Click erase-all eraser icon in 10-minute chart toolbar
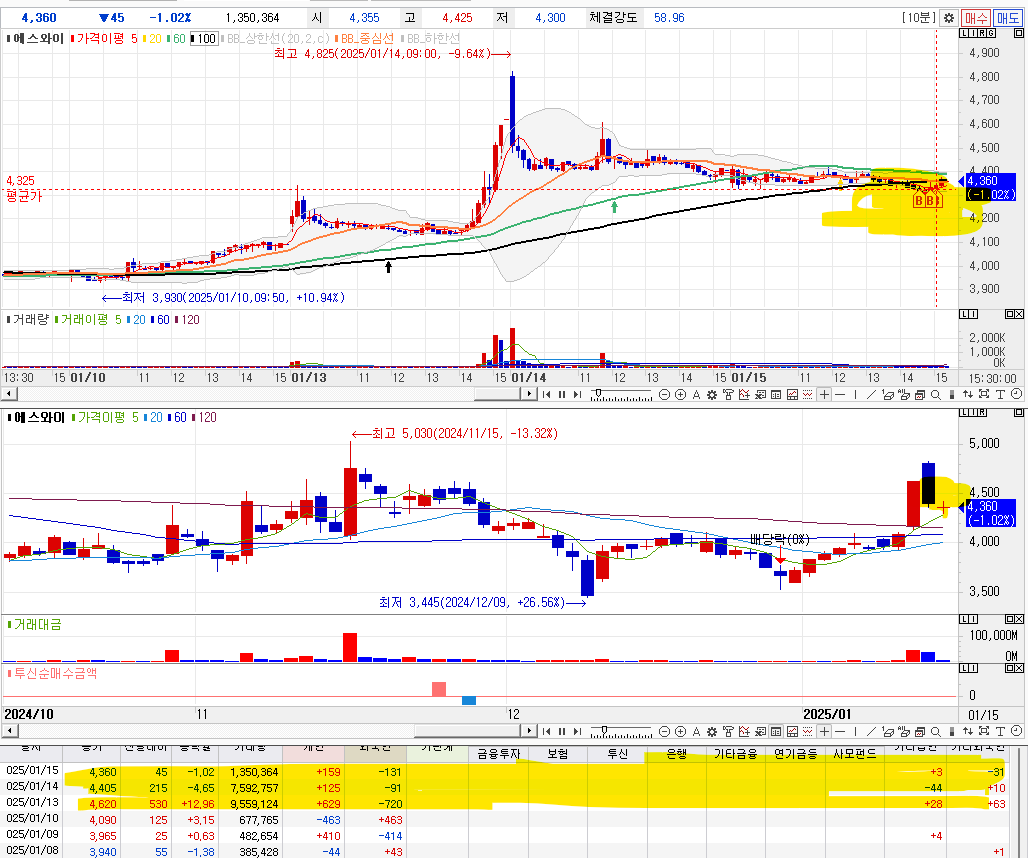Screen dimensions: 1028x858 coord(903,394)
